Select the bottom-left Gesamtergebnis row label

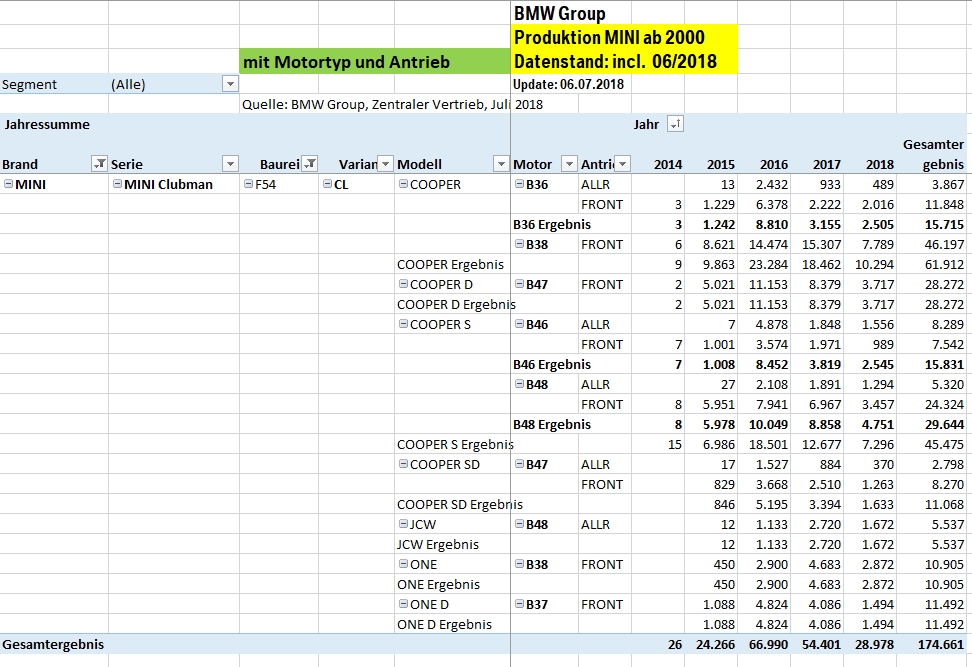(x=53, y=644)
